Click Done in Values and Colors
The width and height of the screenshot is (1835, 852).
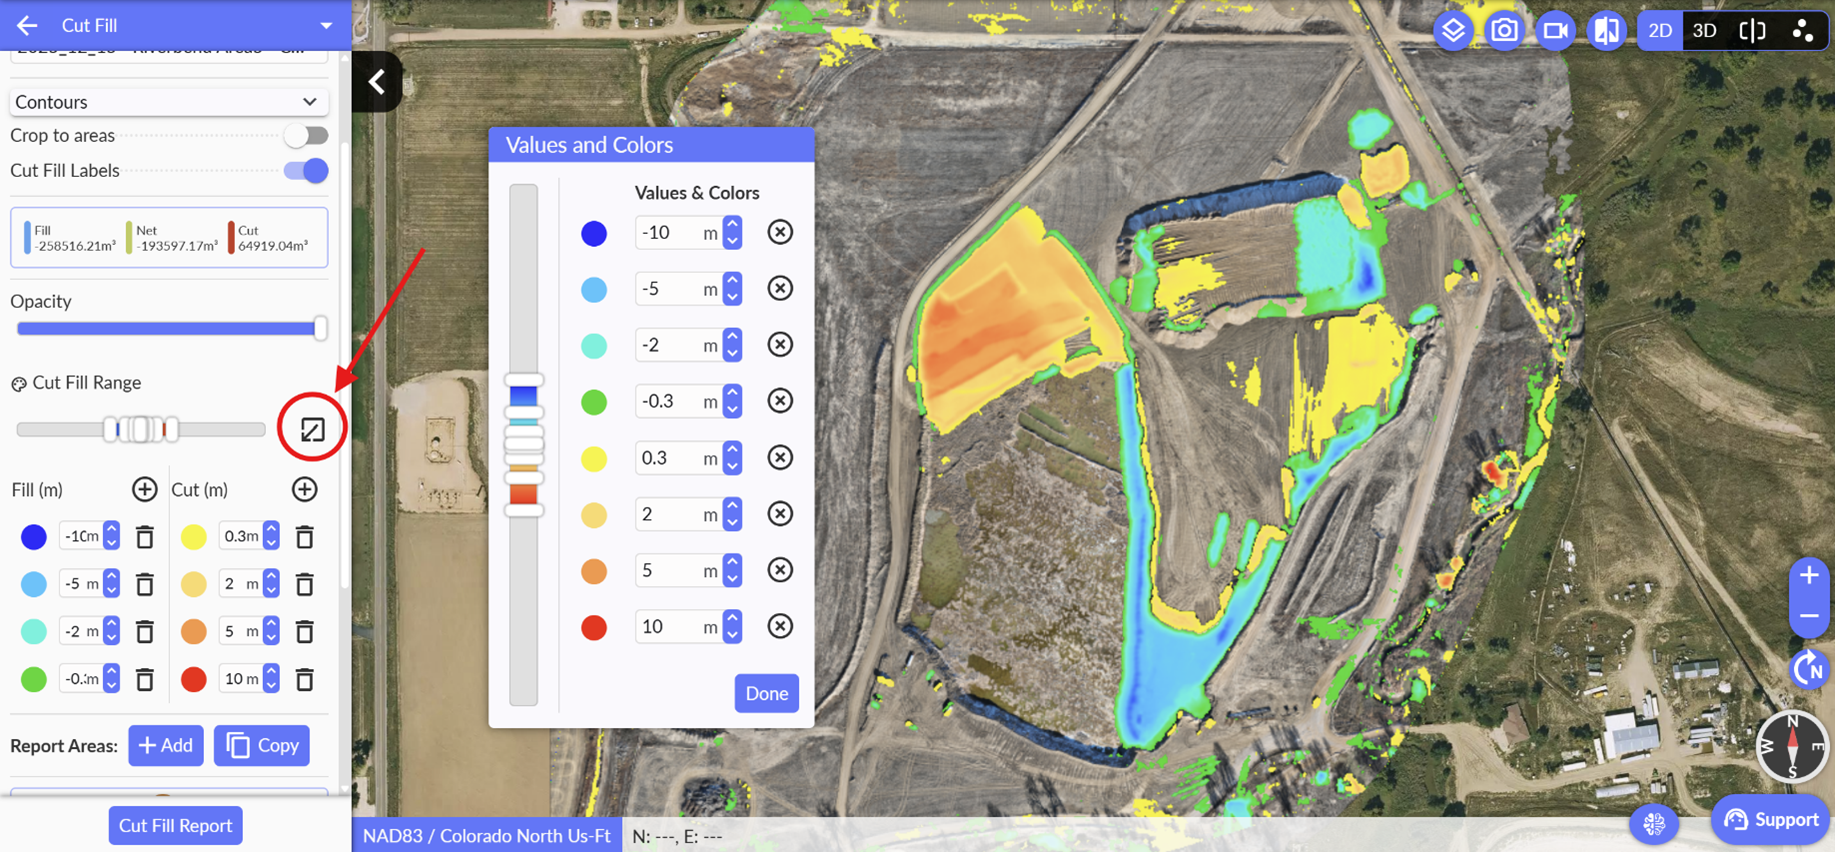[766, 693]
